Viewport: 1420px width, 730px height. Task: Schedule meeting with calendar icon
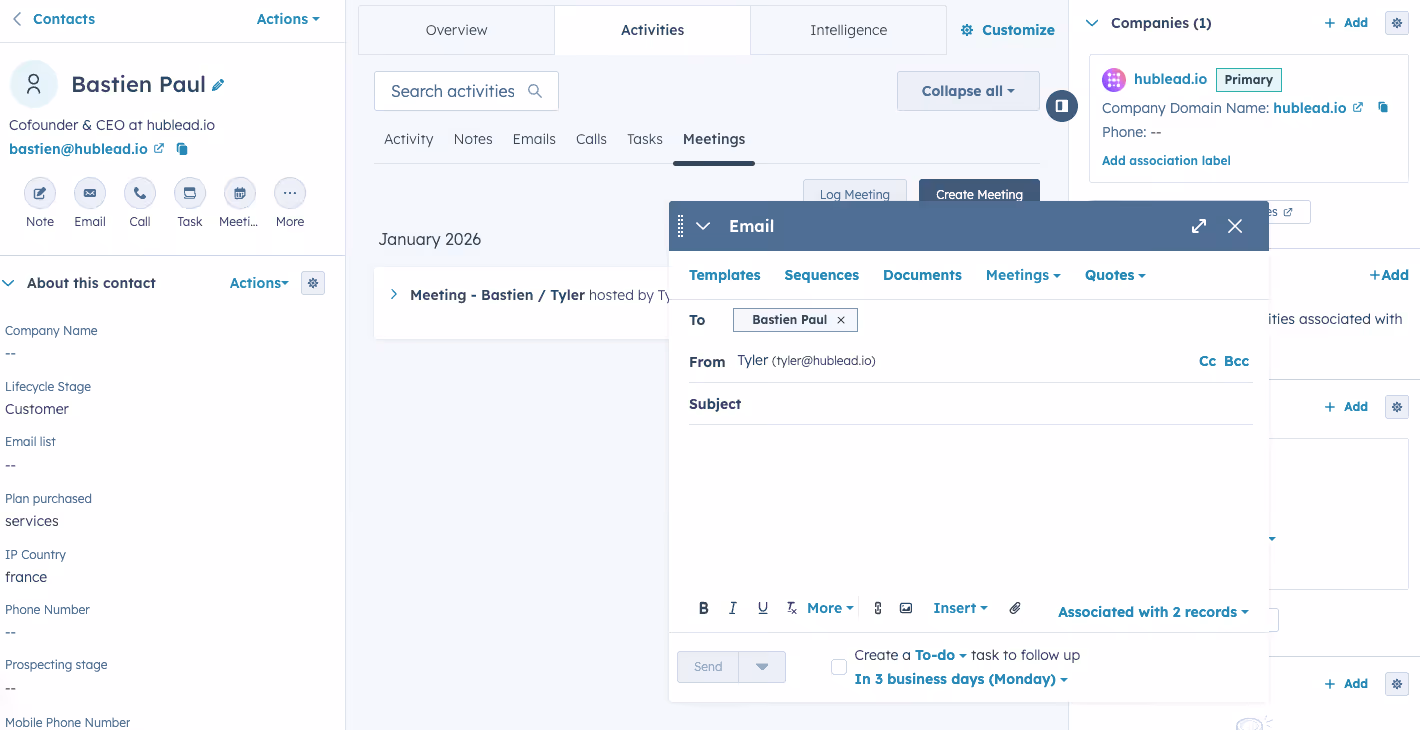[x=240, y=193]
